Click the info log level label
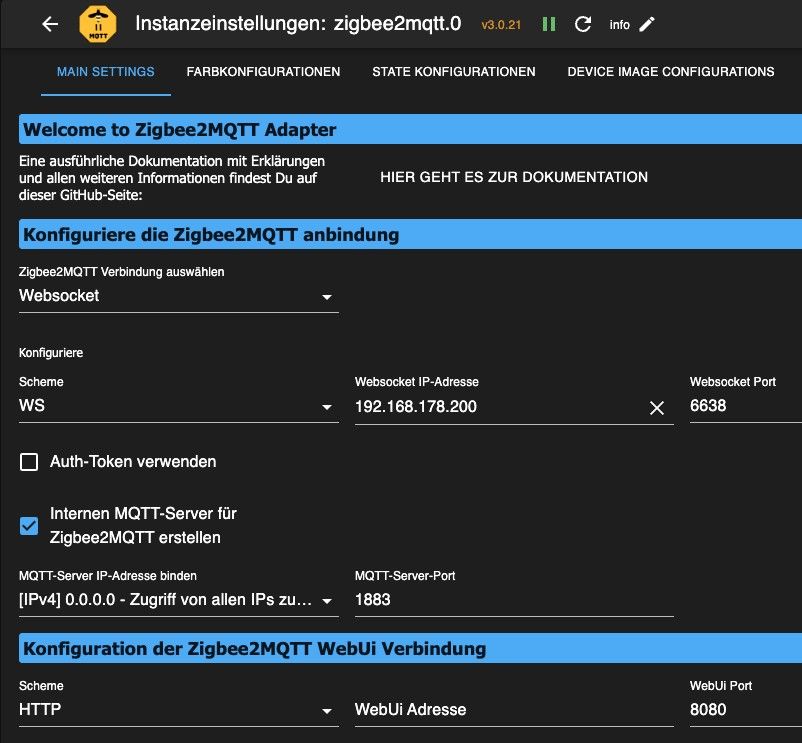This screenshot has width=802, height=743. [619, 25]
